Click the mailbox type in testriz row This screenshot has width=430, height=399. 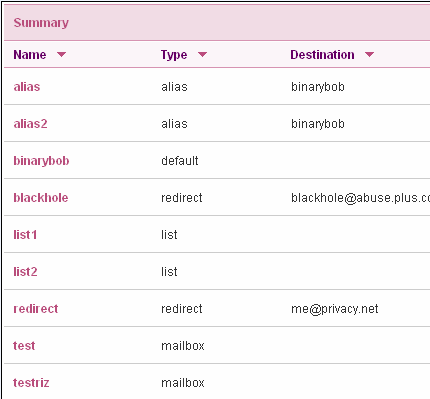click(x=183, y=383)
